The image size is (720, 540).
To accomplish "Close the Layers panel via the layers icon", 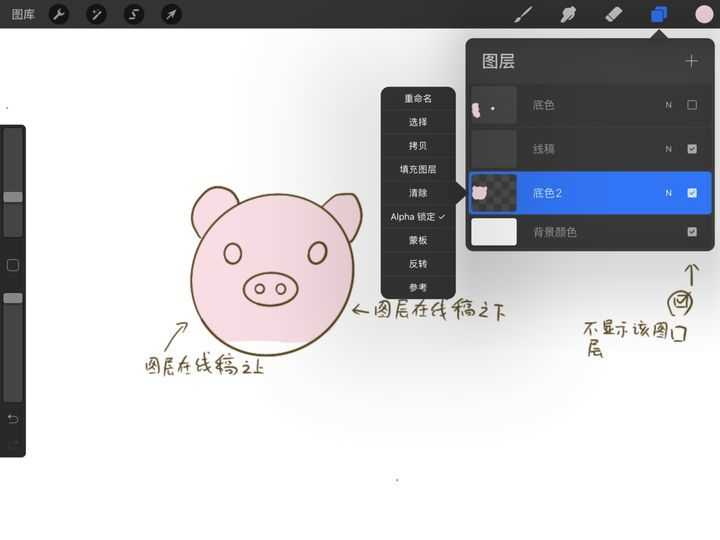I will coord(659,14).
